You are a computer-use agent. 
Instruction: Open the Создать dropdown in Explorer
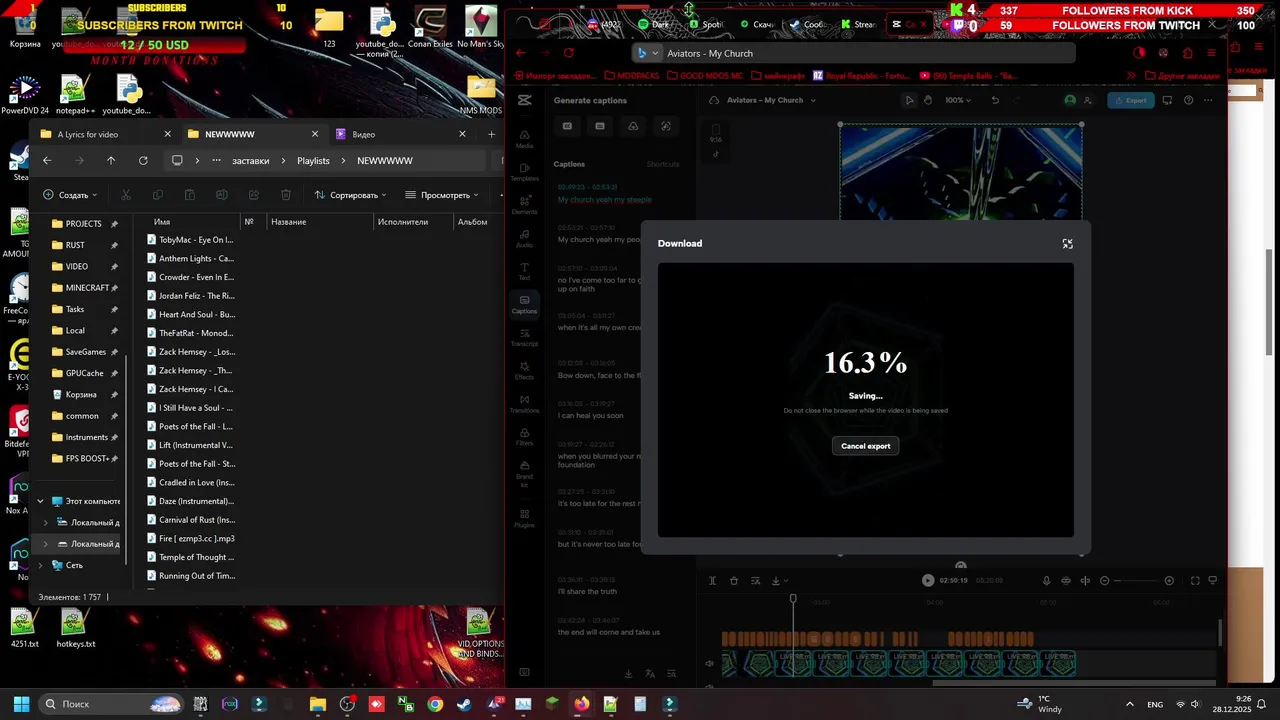pos(70,195)
